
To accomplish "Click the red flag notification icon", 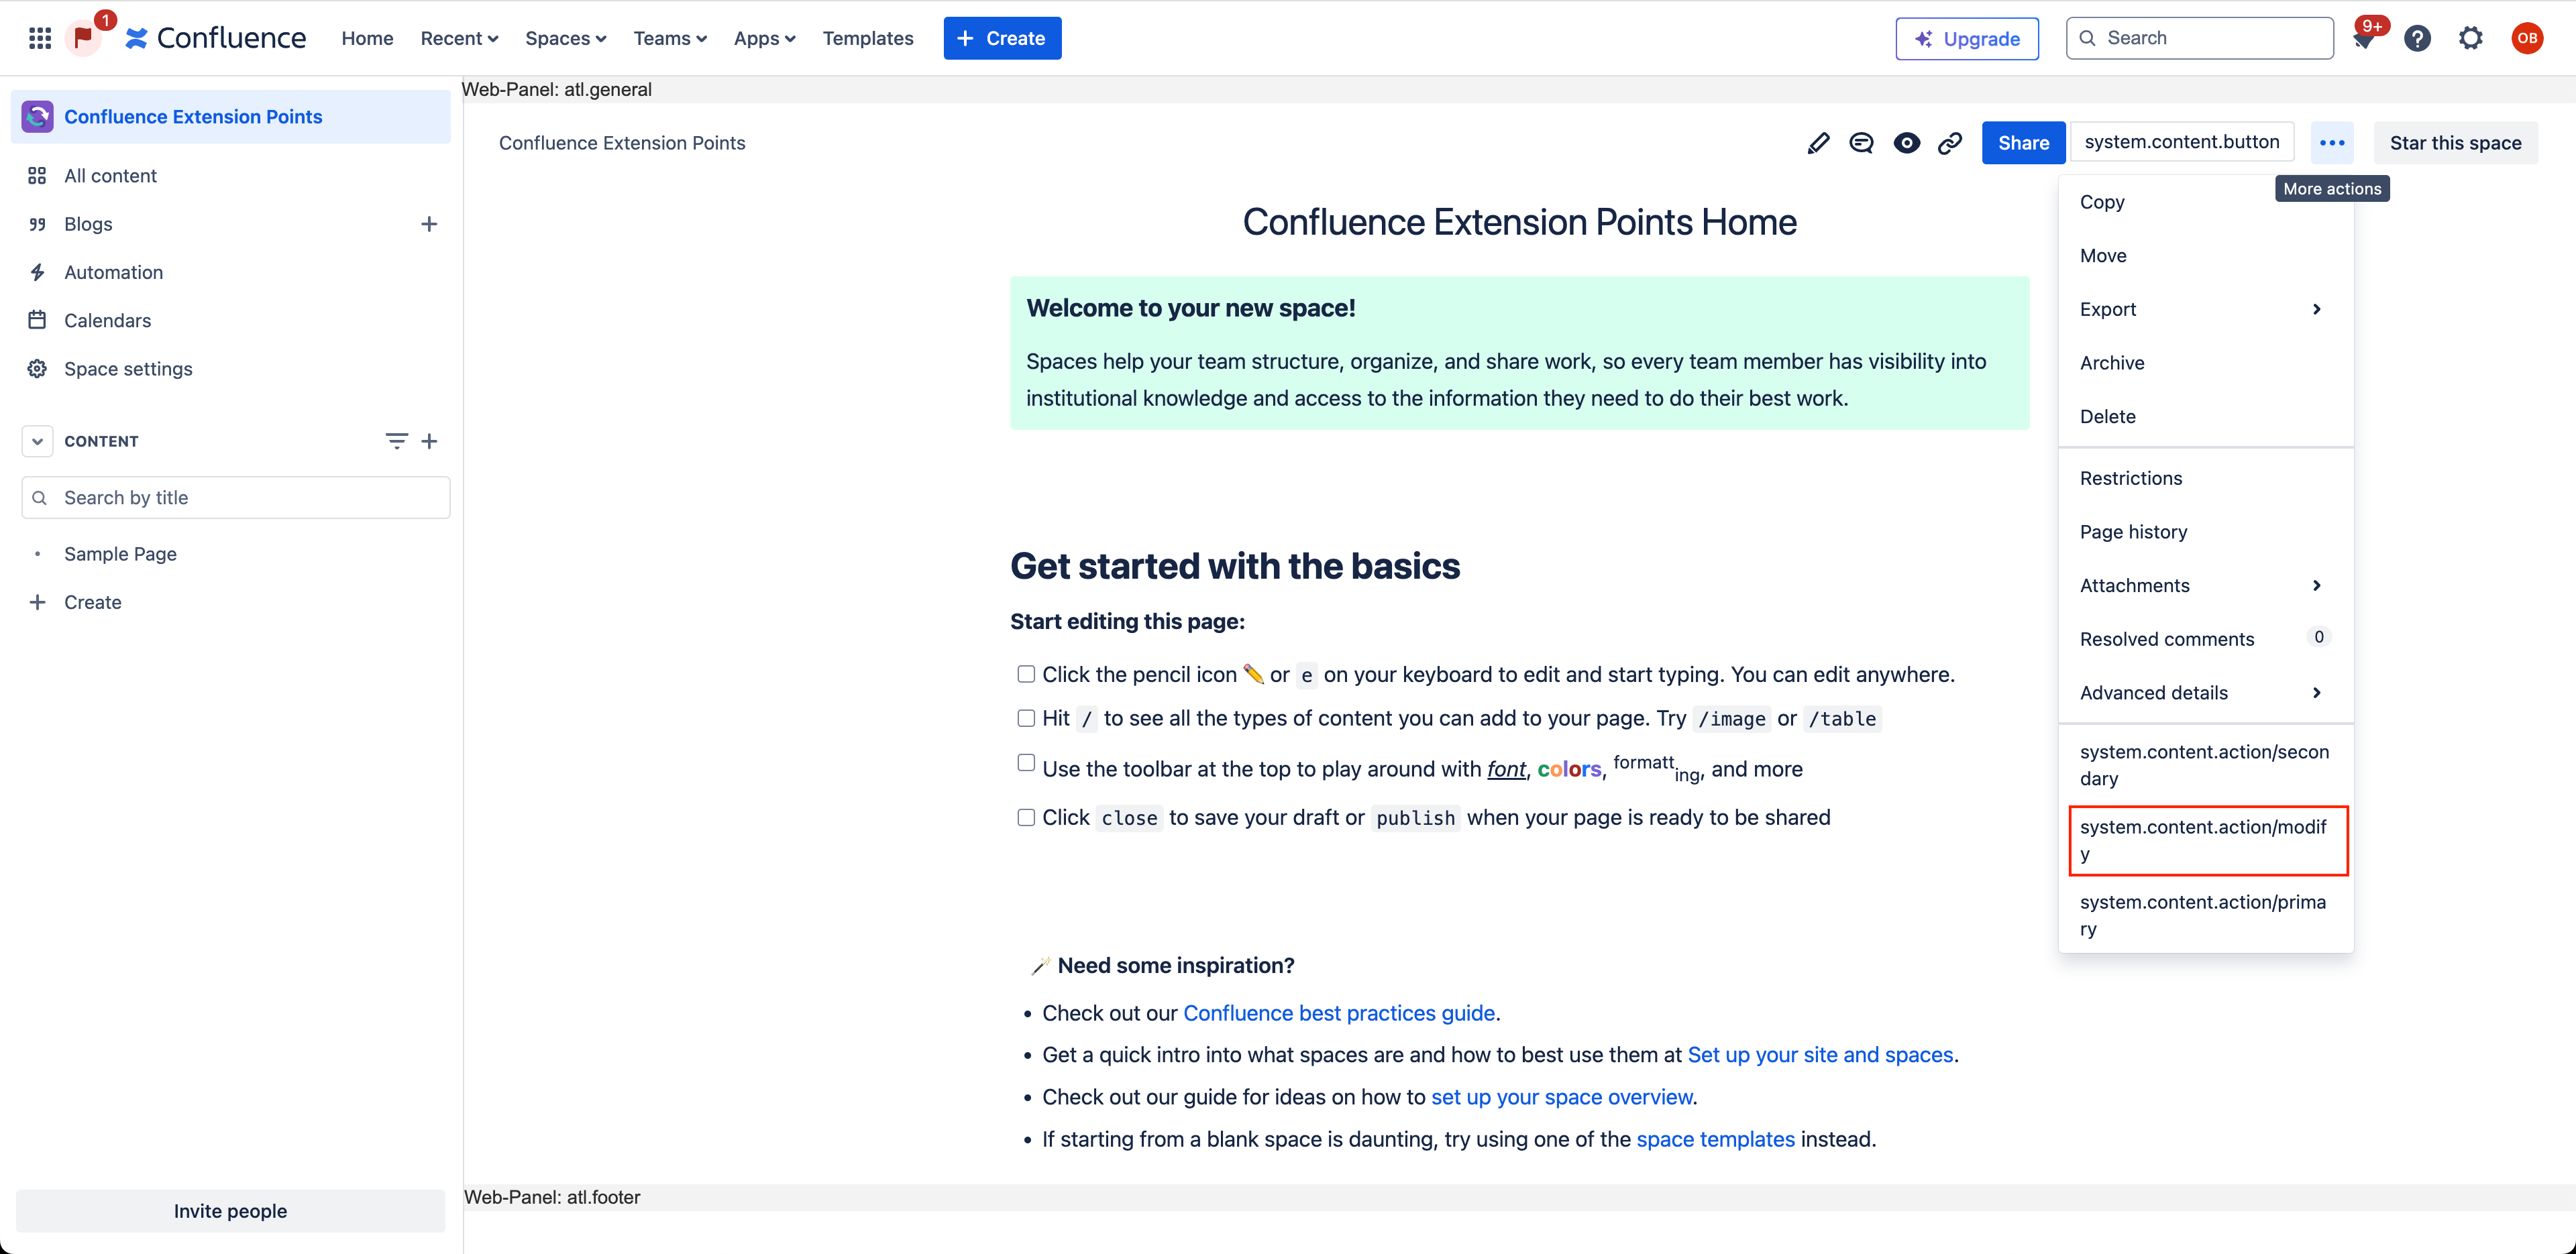I will pyautogui.click(x=84, y=38).
